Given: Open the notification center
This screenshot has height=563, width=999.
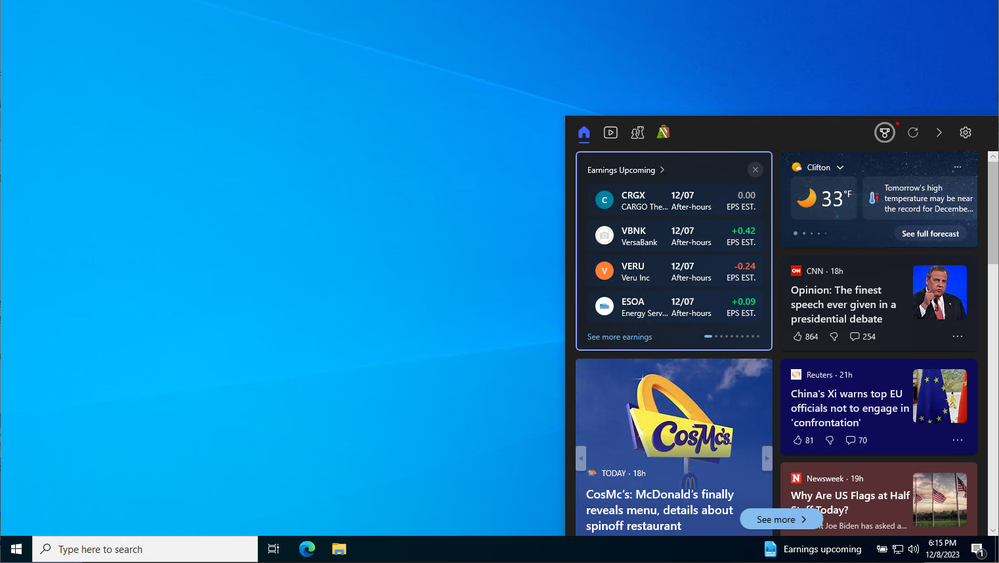Looking at the screenshot, I should tap(978, 549).
